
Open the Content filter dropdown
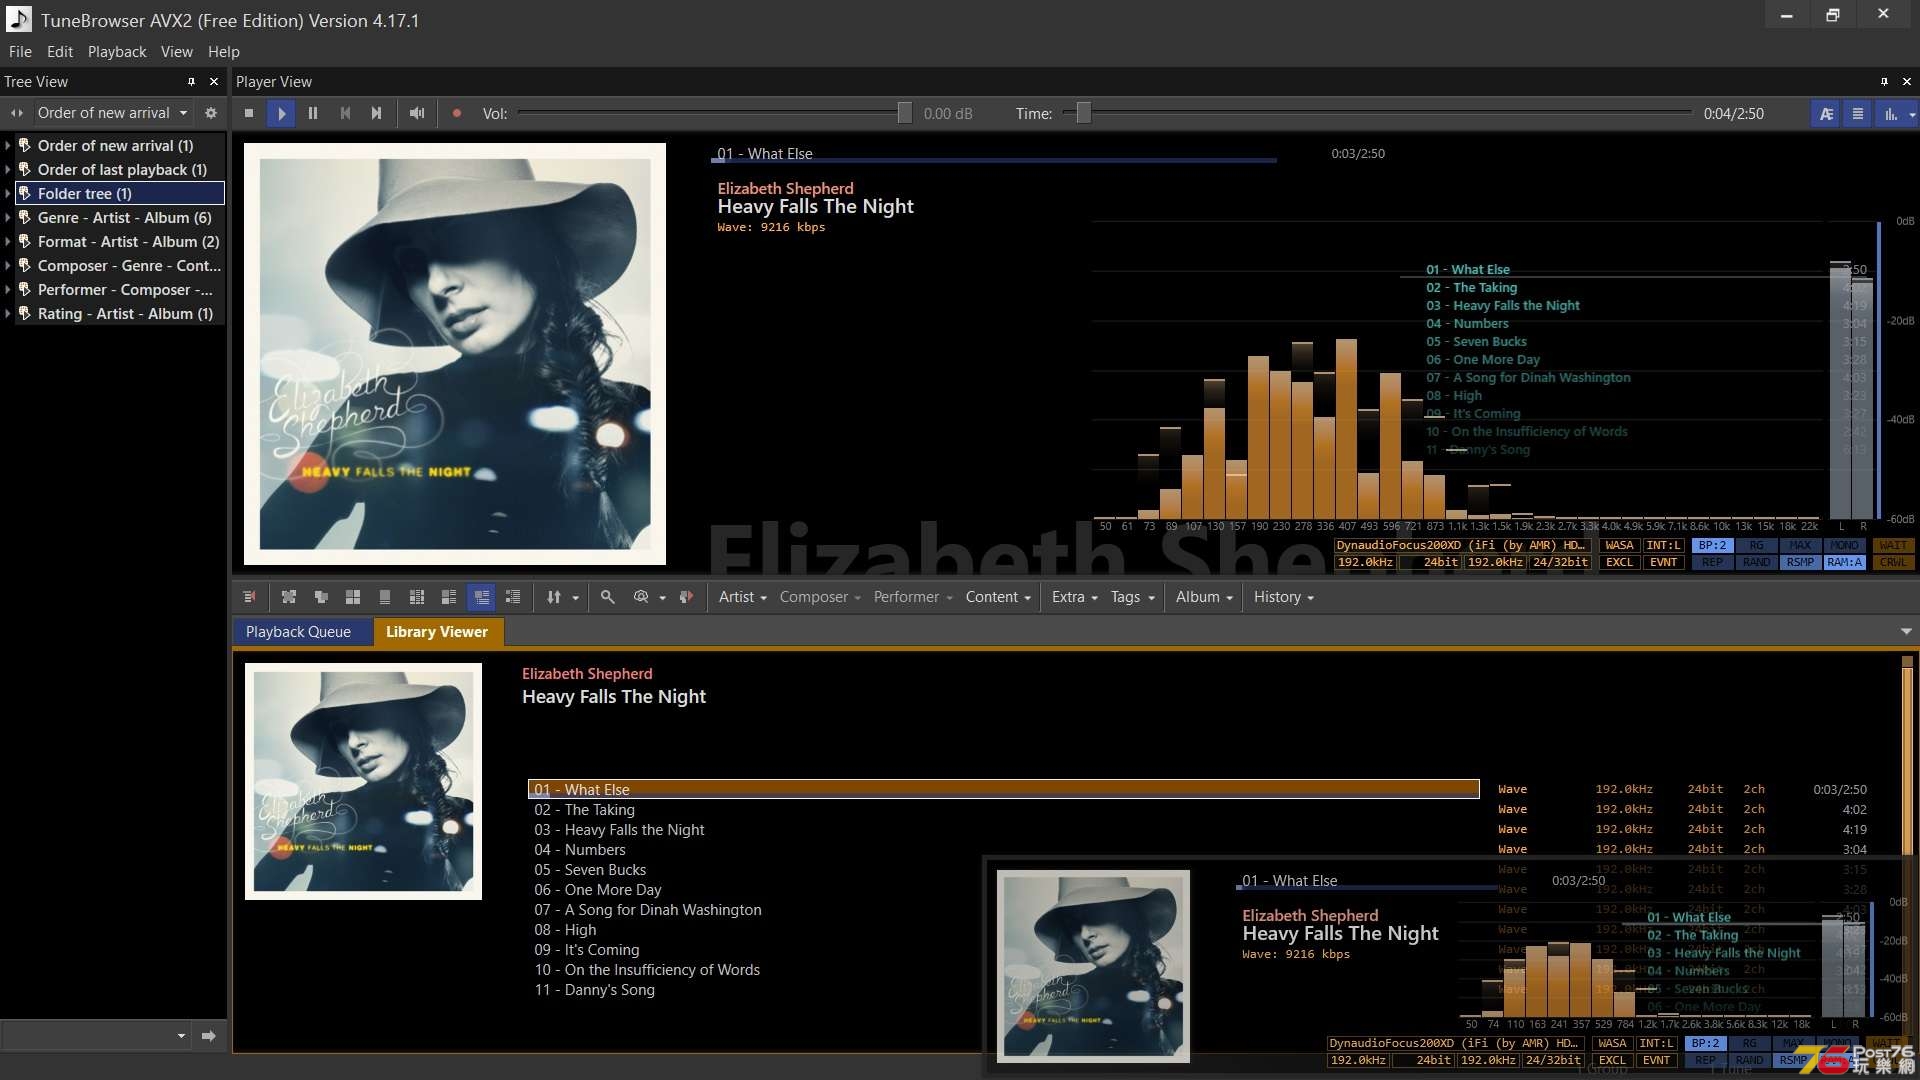click(998, 597)
